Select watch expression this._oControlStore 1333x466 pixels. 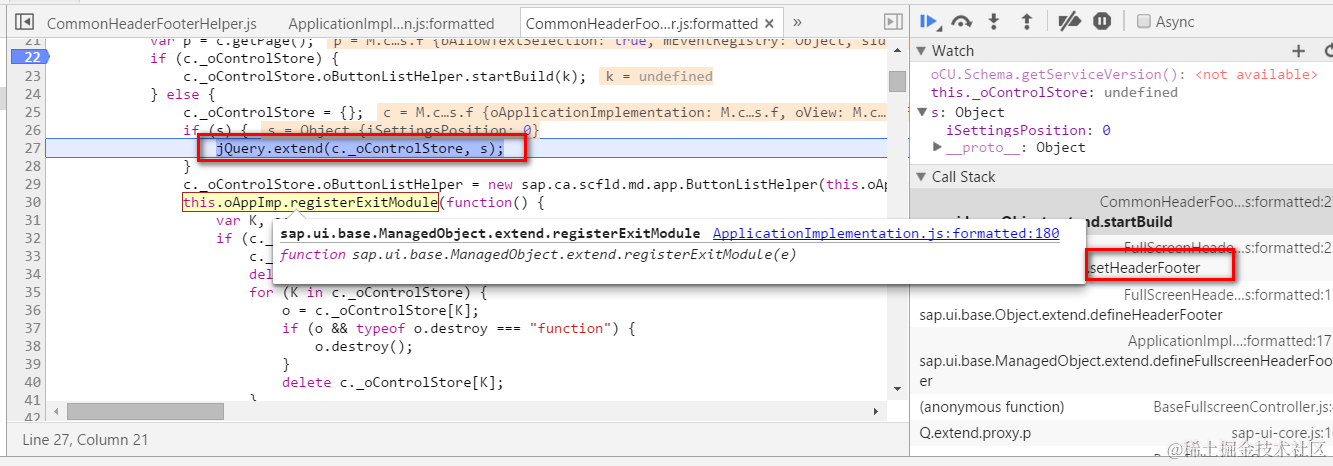point(1054,92)
